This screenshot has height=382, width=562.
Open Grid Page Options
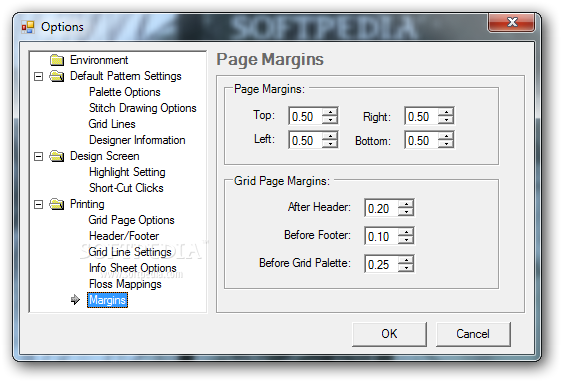point(132,220)
